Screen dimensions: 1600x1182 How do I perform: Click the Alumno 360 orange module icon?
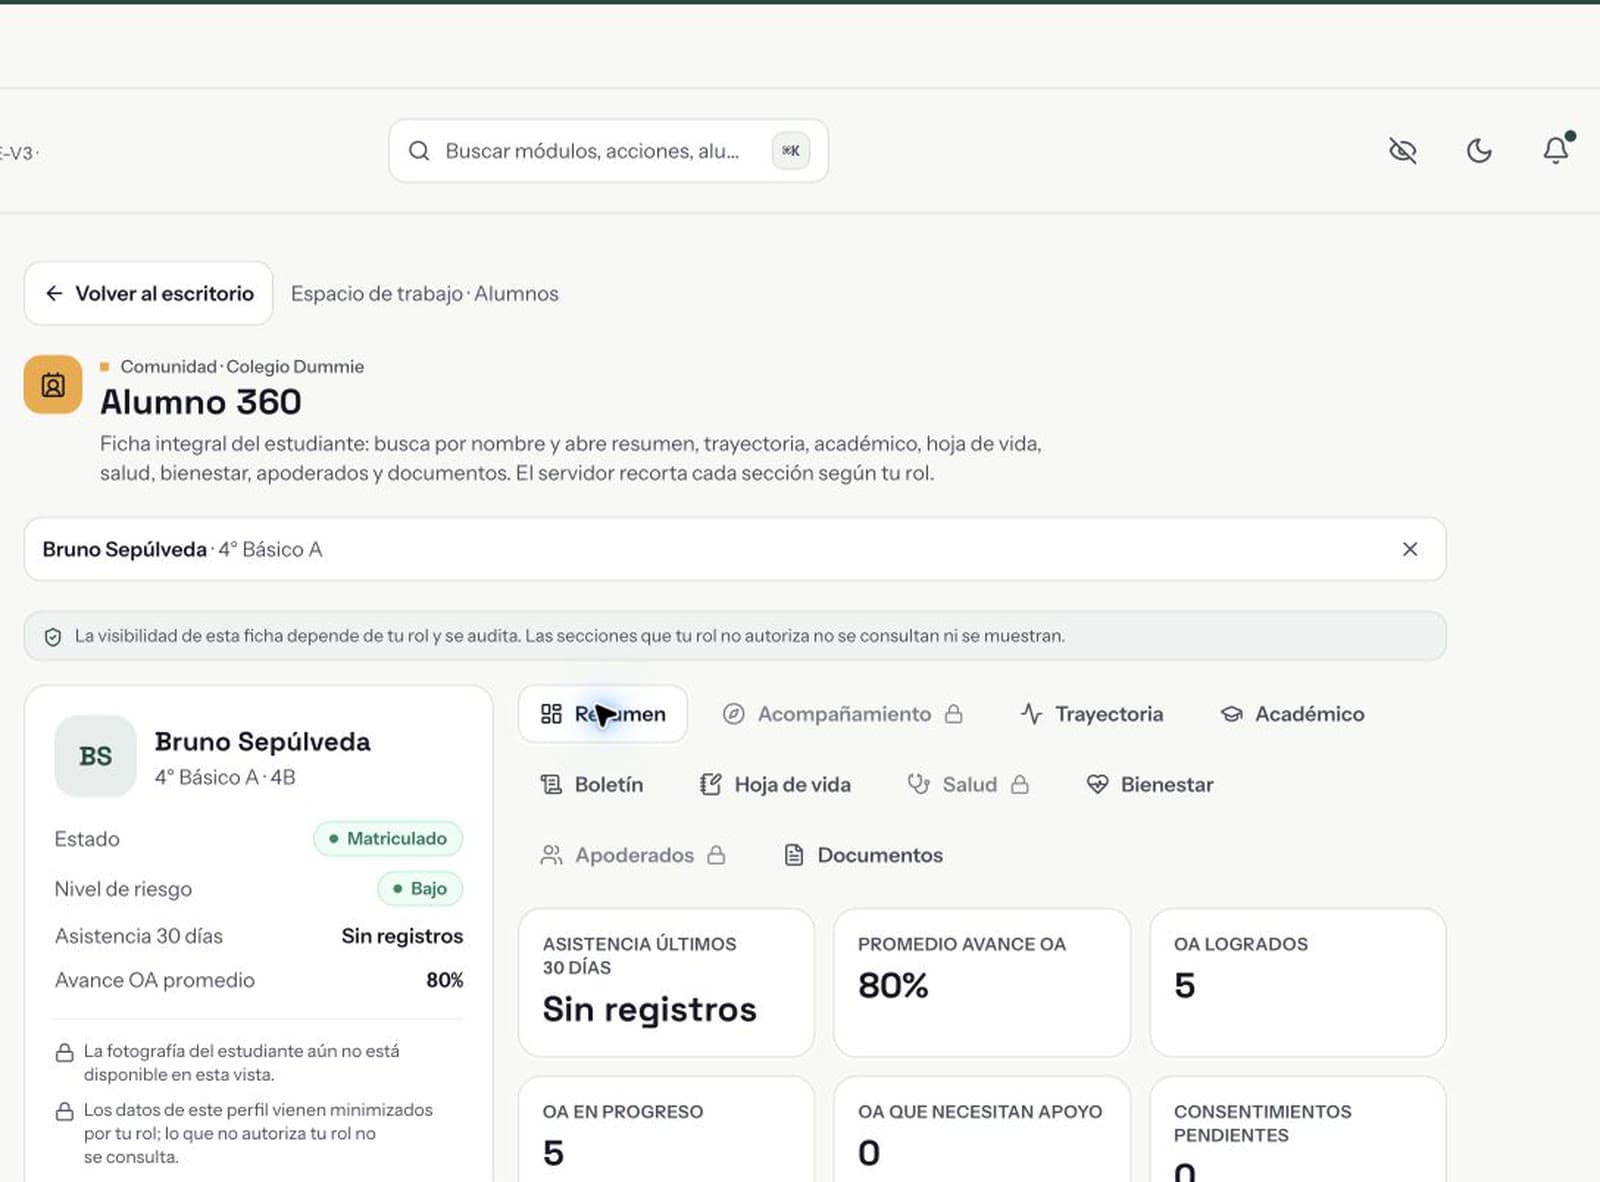click(x=53, y=384)
